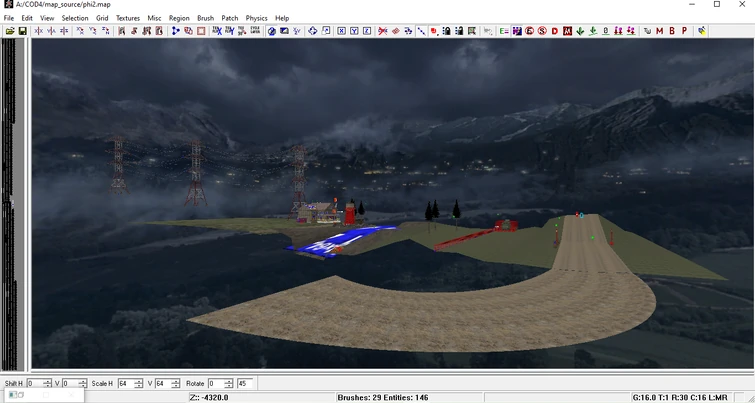
Task: Toggle the texture lock X icon
Action: point(217,31)
